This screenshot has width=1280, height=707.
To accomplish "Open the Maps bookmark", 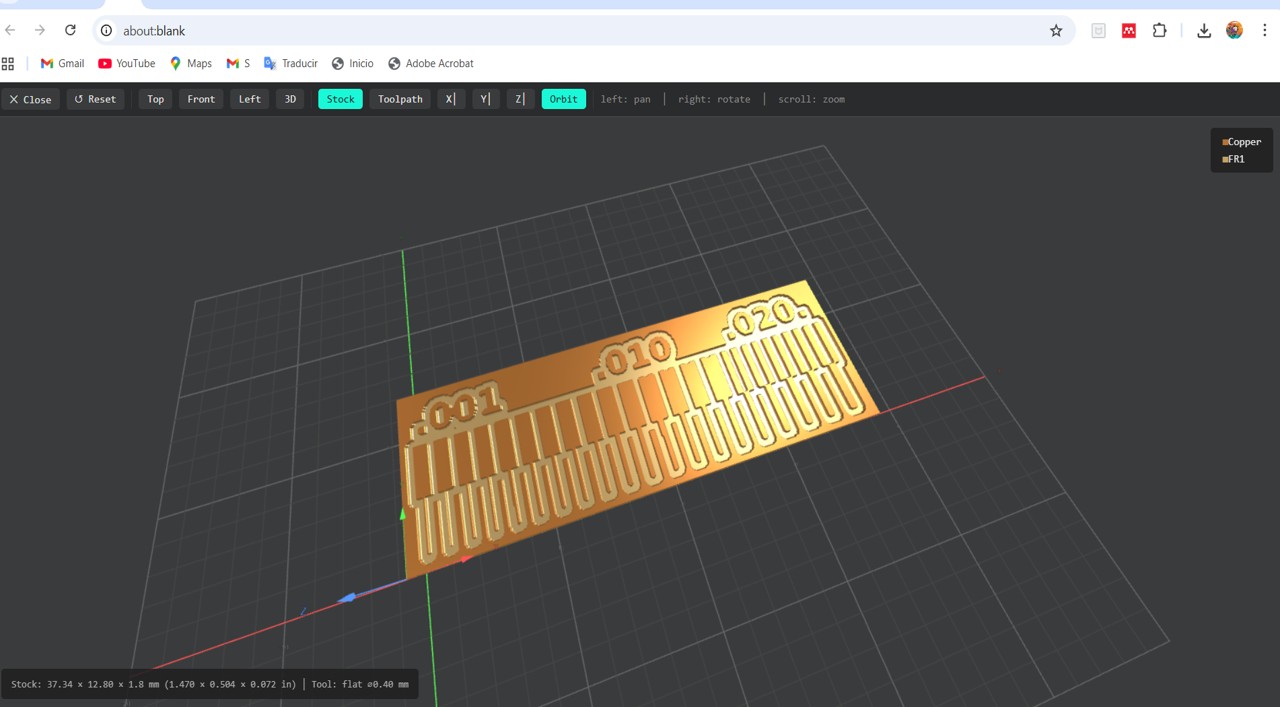I will (190, 63).
